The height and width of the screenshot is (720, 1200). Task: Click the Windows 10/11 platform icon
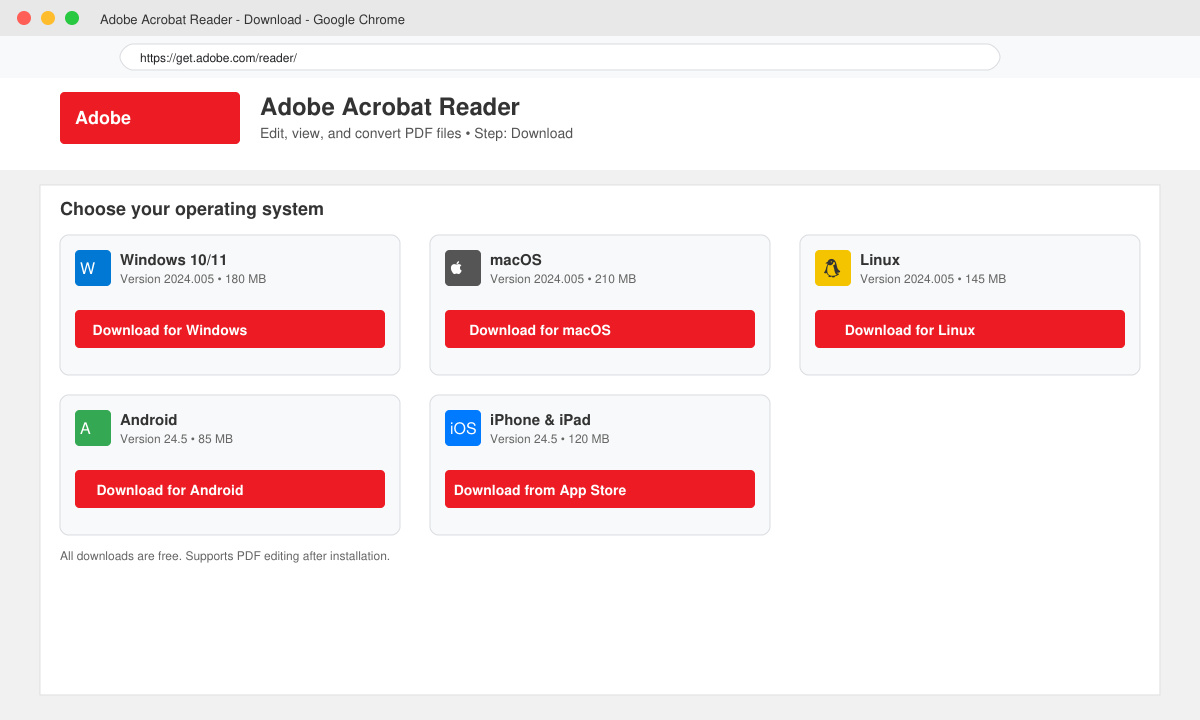pos(93,268)
